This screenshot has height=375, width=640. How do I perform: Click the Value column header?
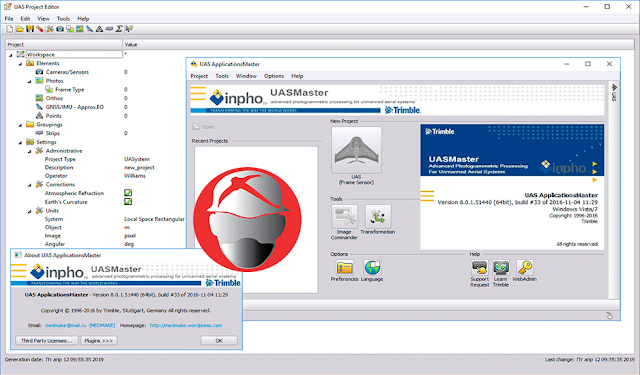(379, 44)
